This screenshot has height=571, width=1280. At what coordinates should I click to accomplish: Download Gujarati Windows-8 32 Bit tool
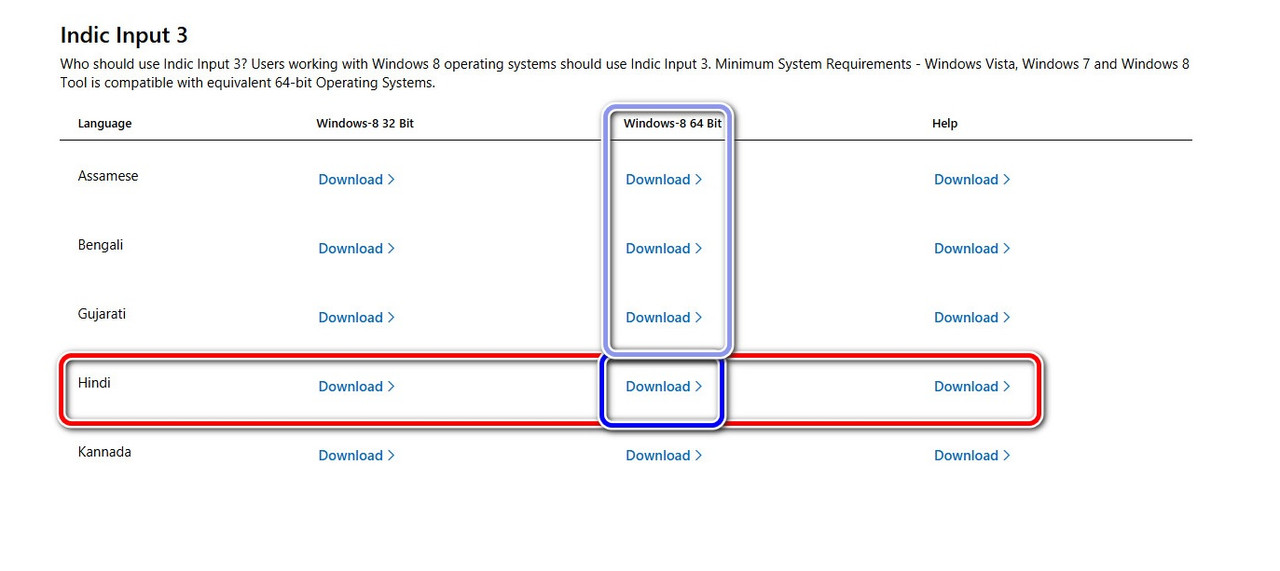357,318
